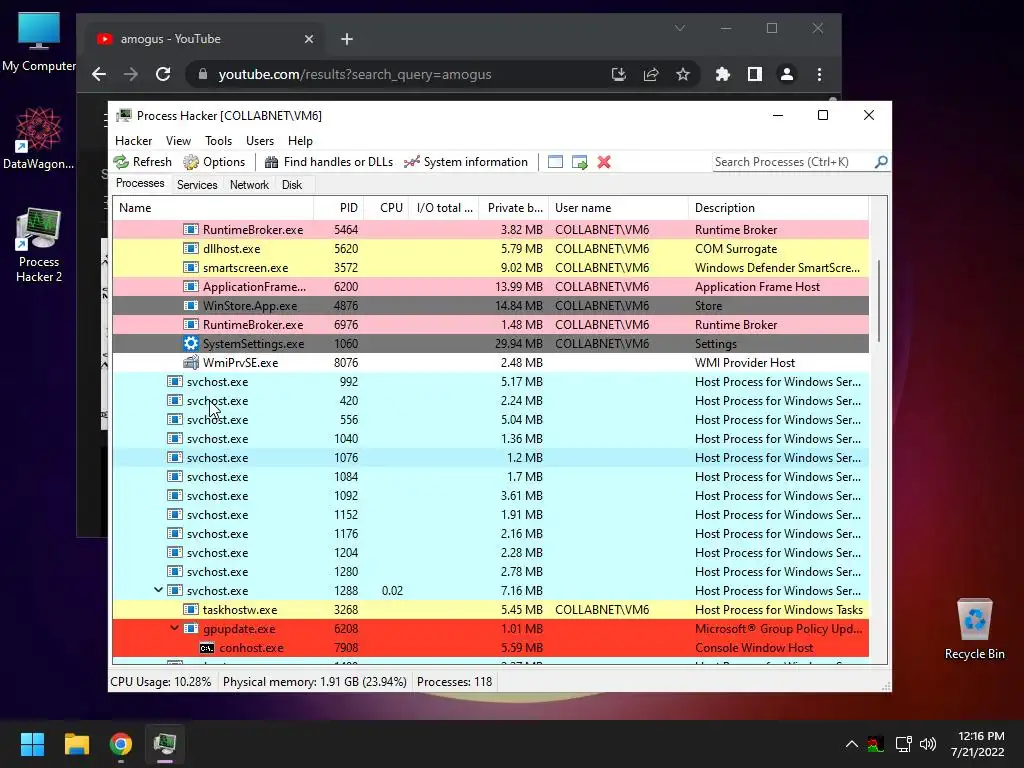Screen dimensions: 1024x768
Task: Select conhost.exe console icon
Action: (207, 648)
